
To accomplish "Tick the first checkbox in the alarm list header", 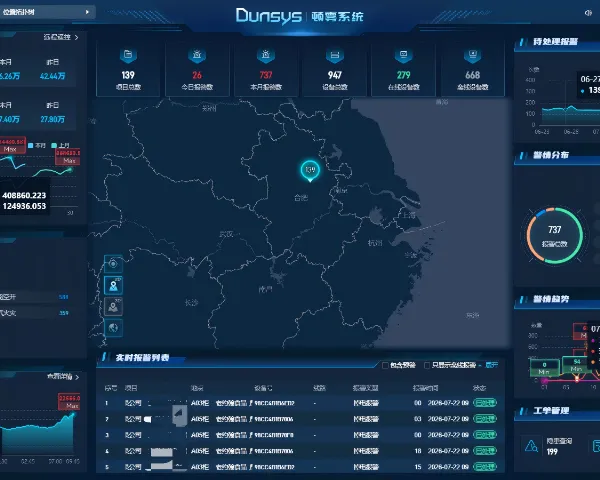I will point(385,365).
